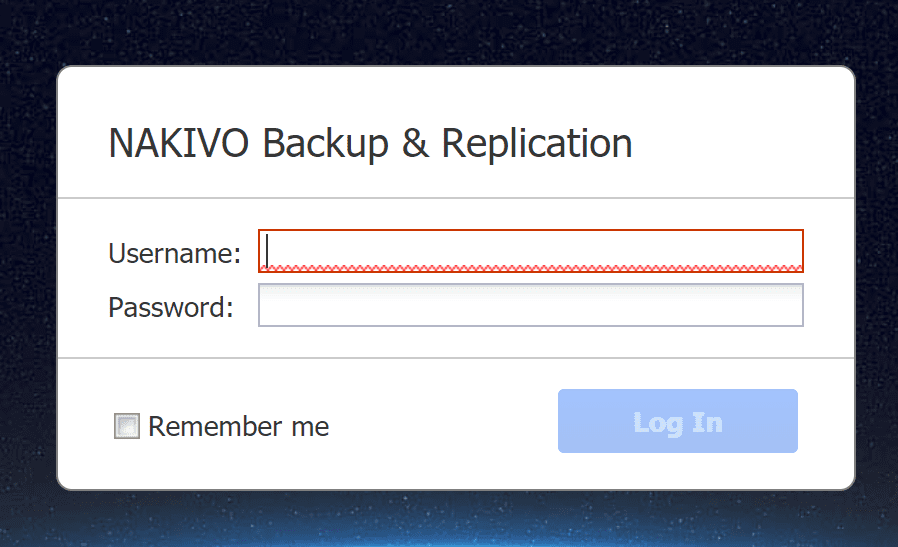Click the "Username:" label
The width and height of the screenshot is (898, 547).
coord(174,253)
